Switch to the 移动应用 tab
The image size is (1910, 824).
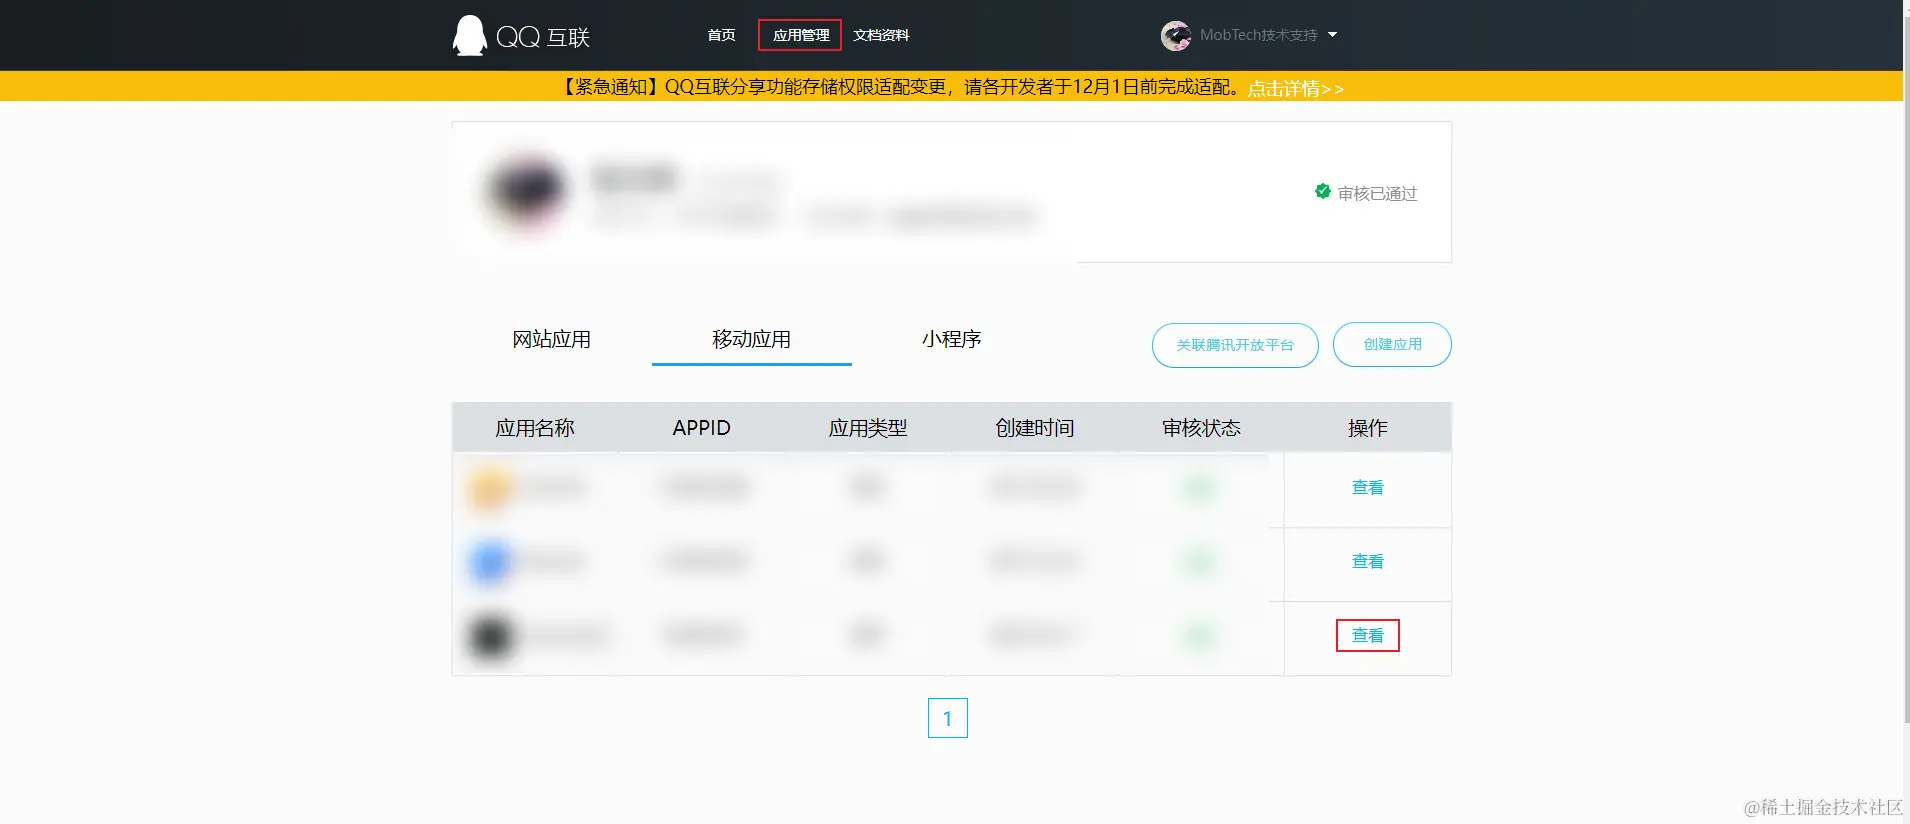click(751, 339)
